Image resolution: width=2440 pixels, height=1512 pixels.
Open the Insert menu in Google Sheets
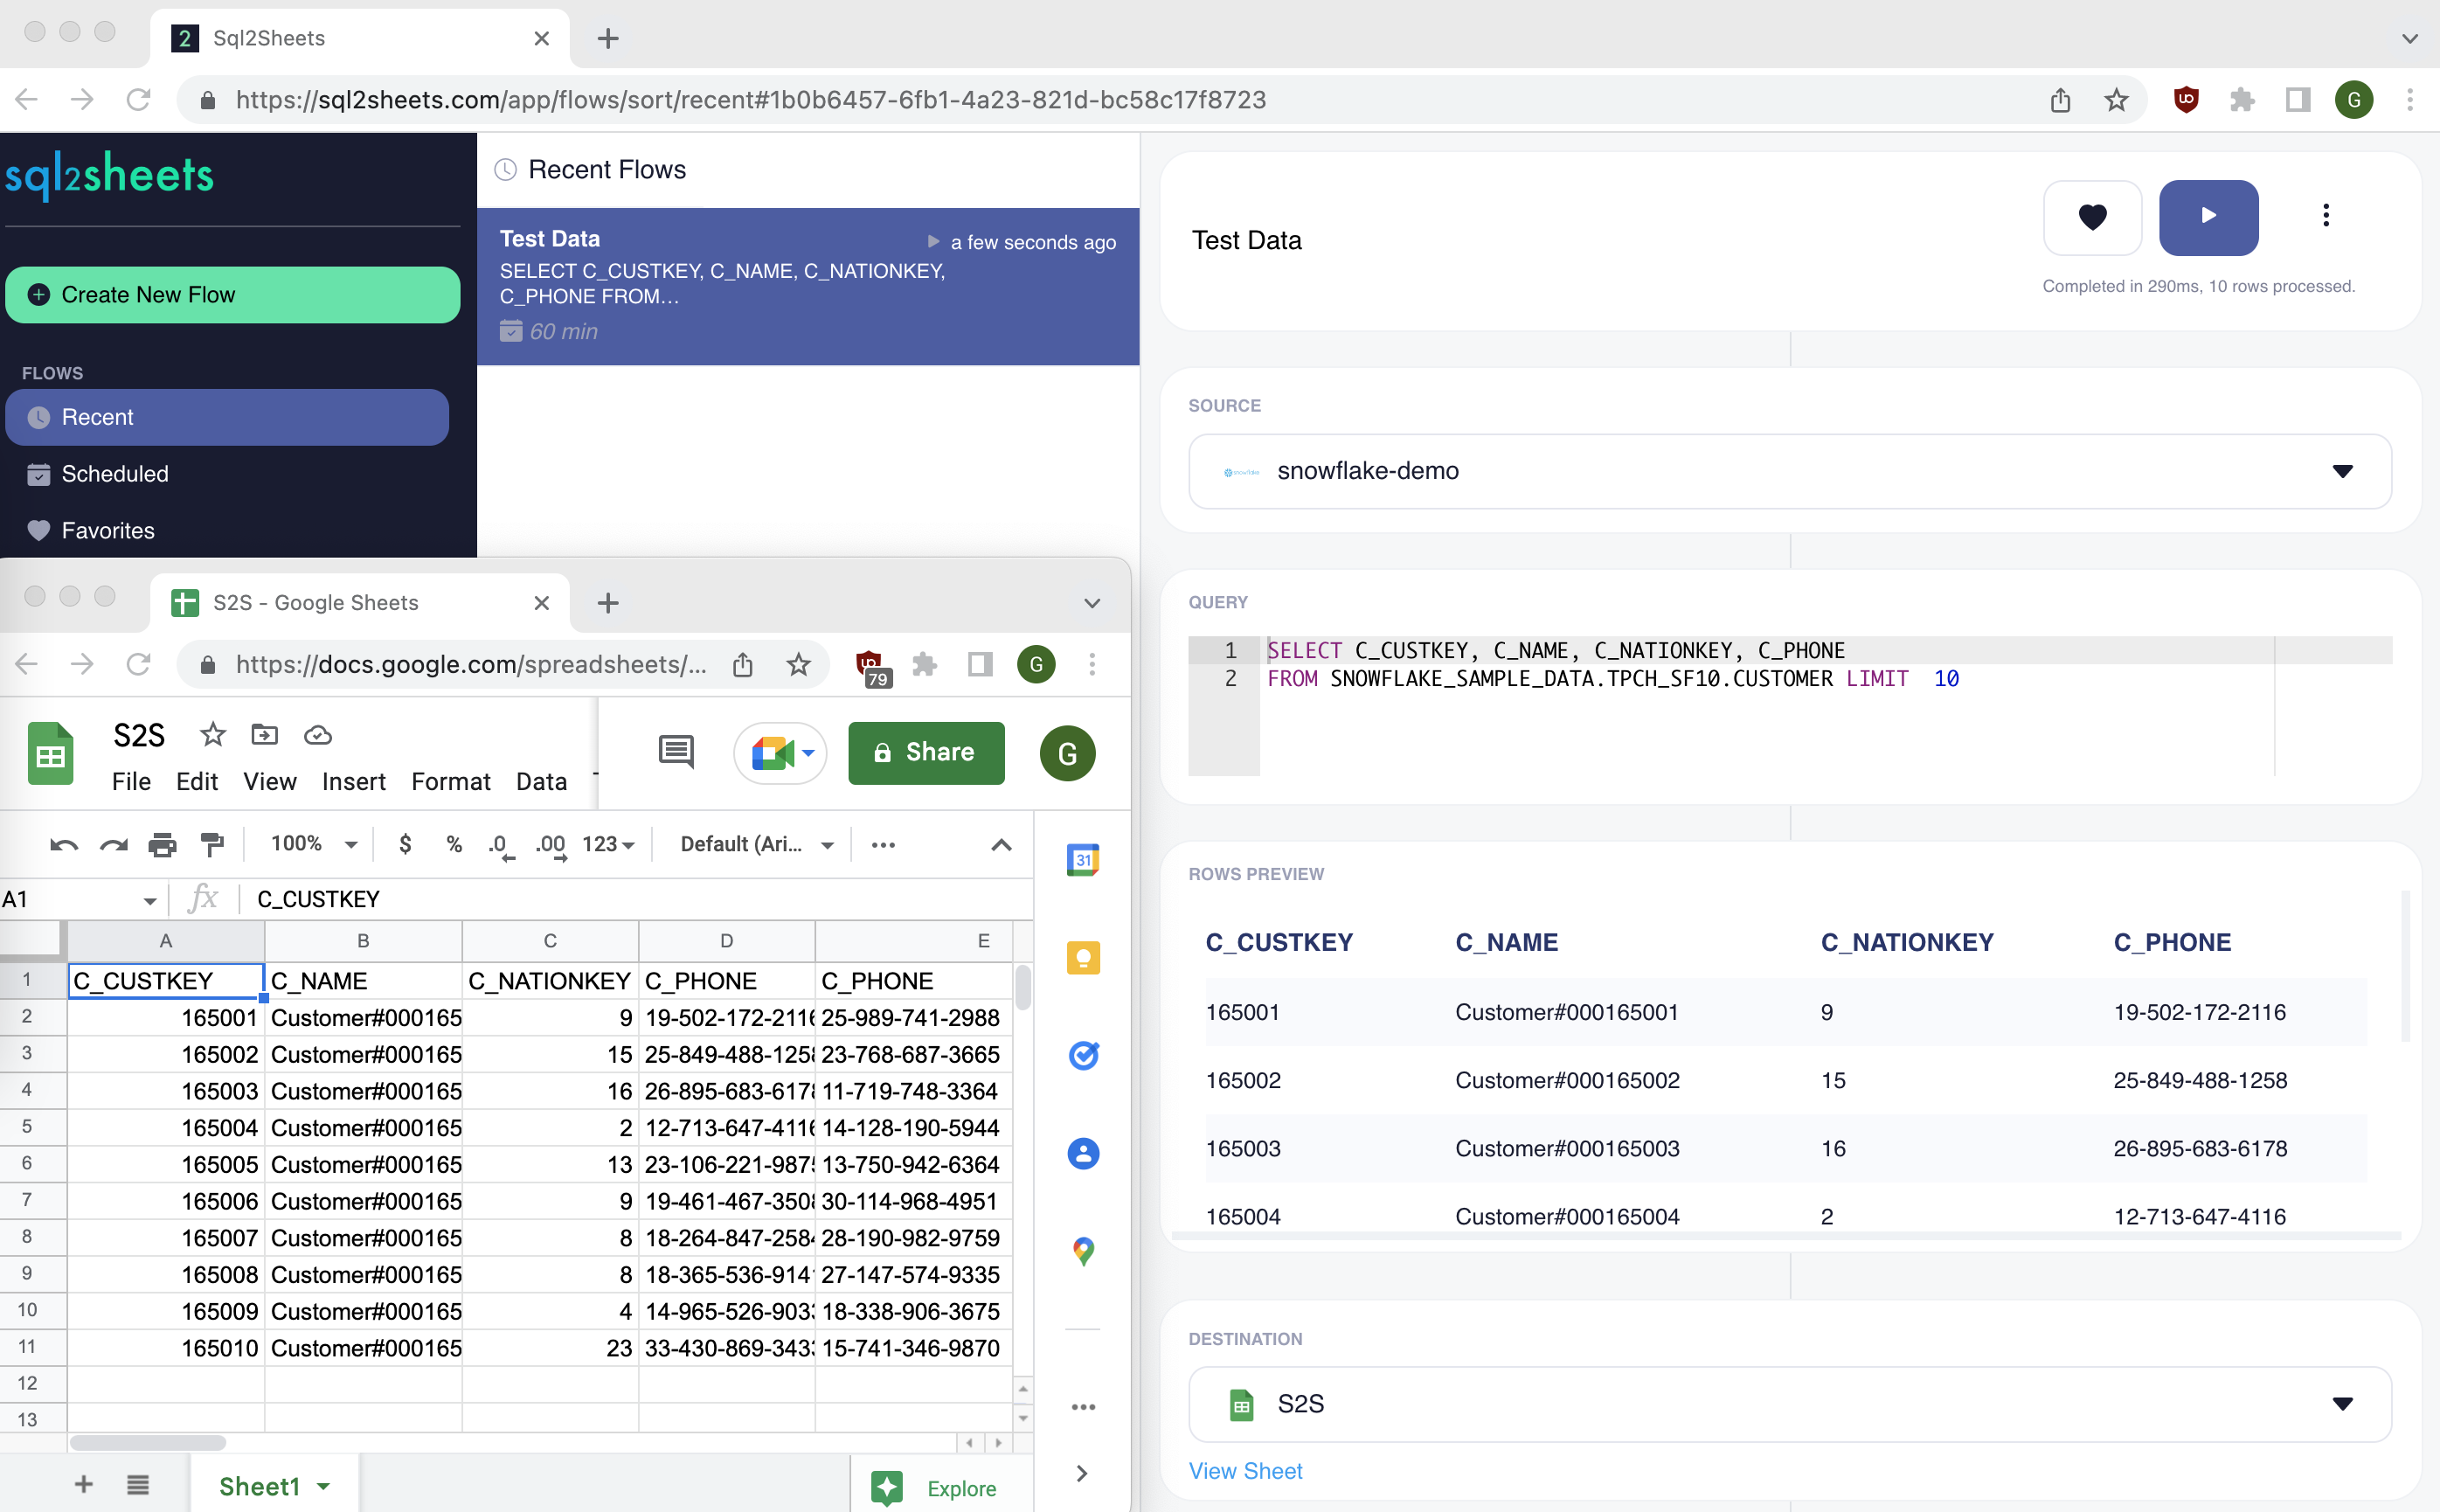point(354,782)
